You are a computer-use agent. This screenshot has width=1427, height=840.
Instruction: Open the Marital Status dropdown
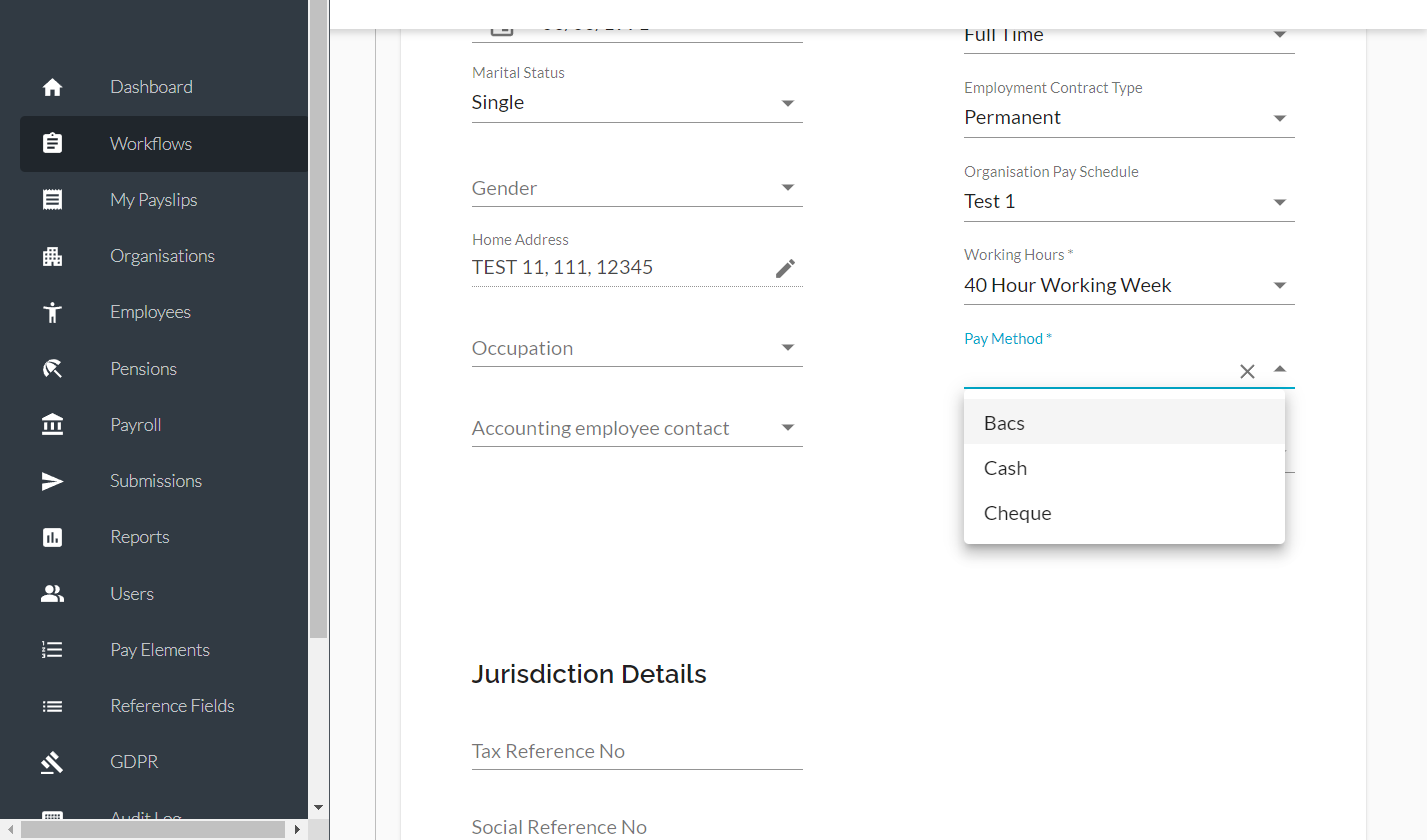[637, 102]
